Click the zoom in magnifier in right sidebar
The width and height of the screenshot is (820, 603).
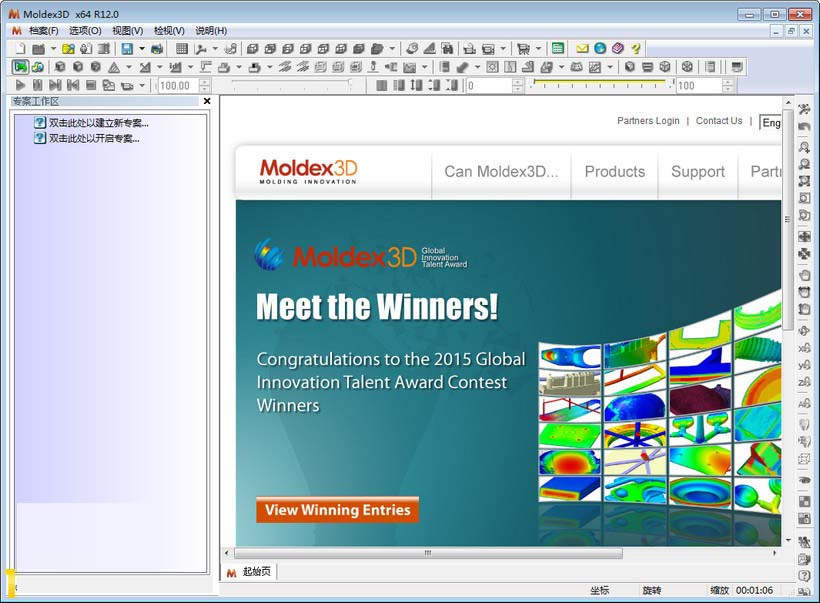pyautogui.click(x=804, y=147)
